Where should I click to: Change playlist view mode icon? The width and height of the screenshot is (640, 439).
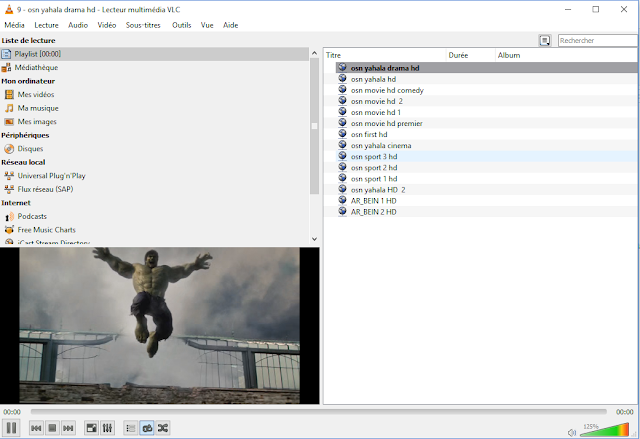point(545,40)
